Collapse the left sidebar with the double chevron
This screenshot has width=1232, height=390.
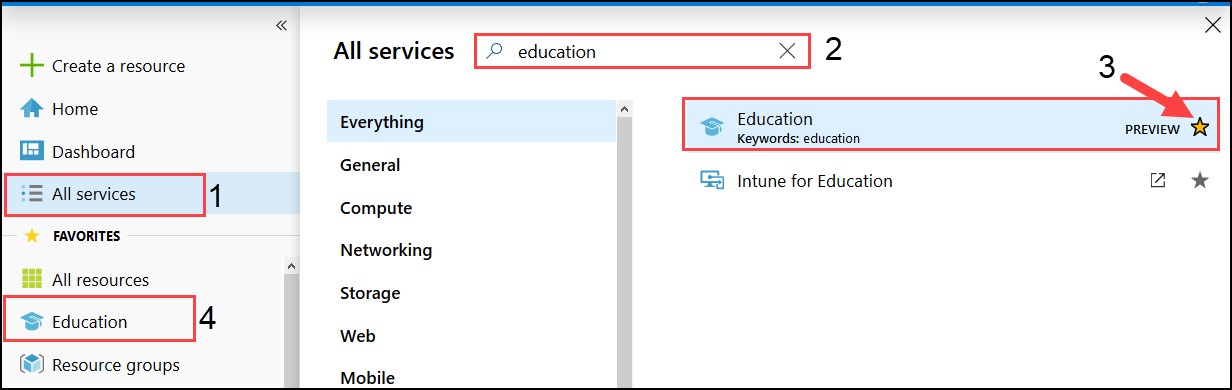[x=281, y=25]
